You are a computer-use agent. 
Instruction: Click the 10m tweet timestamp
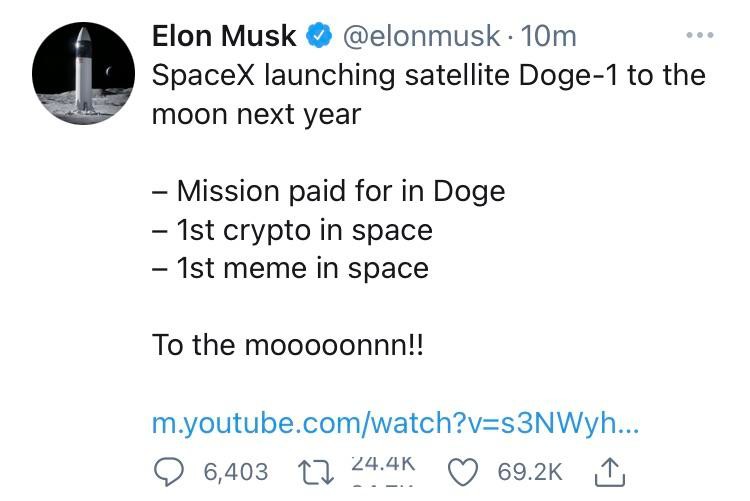[549, 36]
